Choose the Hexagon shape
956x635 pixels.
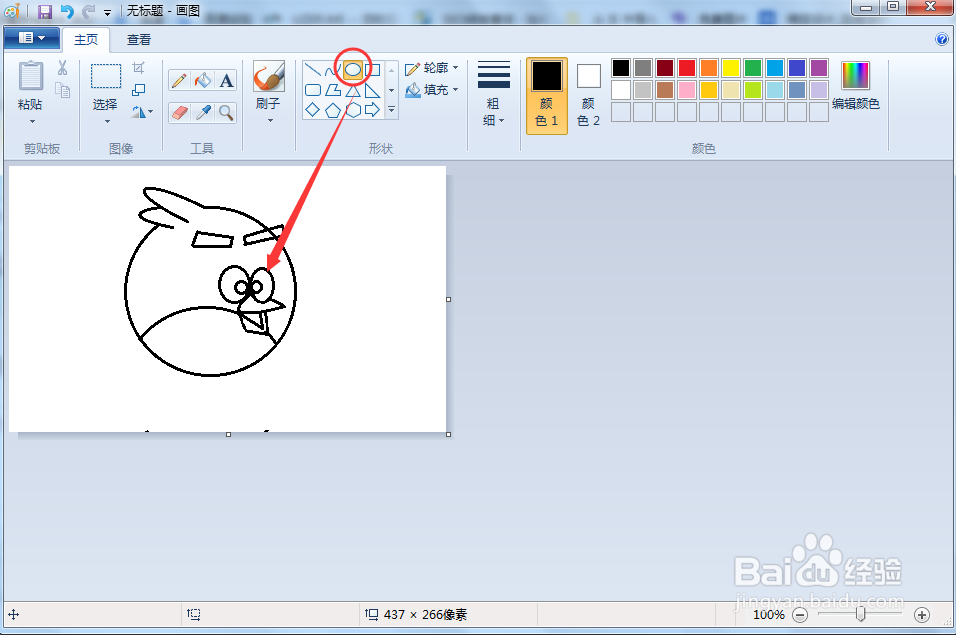(353, 110)
